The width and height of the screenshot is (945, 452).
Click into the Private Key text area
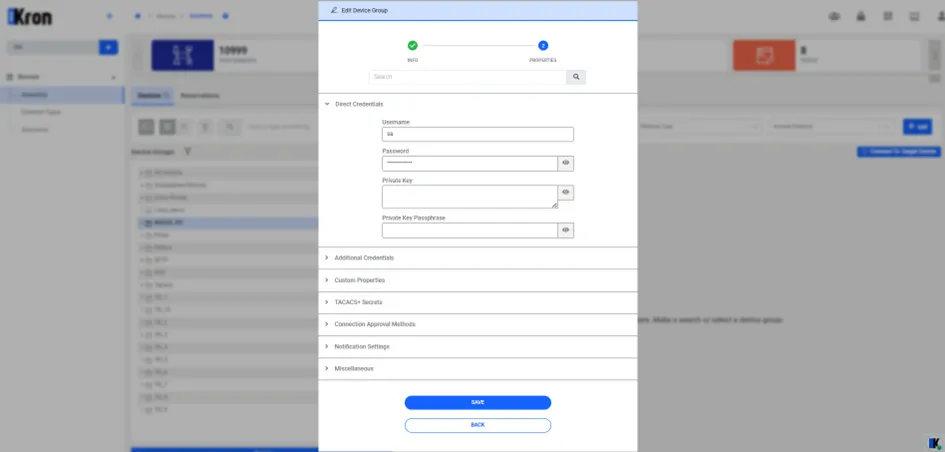pyautogui.click(x=470, y=196)
